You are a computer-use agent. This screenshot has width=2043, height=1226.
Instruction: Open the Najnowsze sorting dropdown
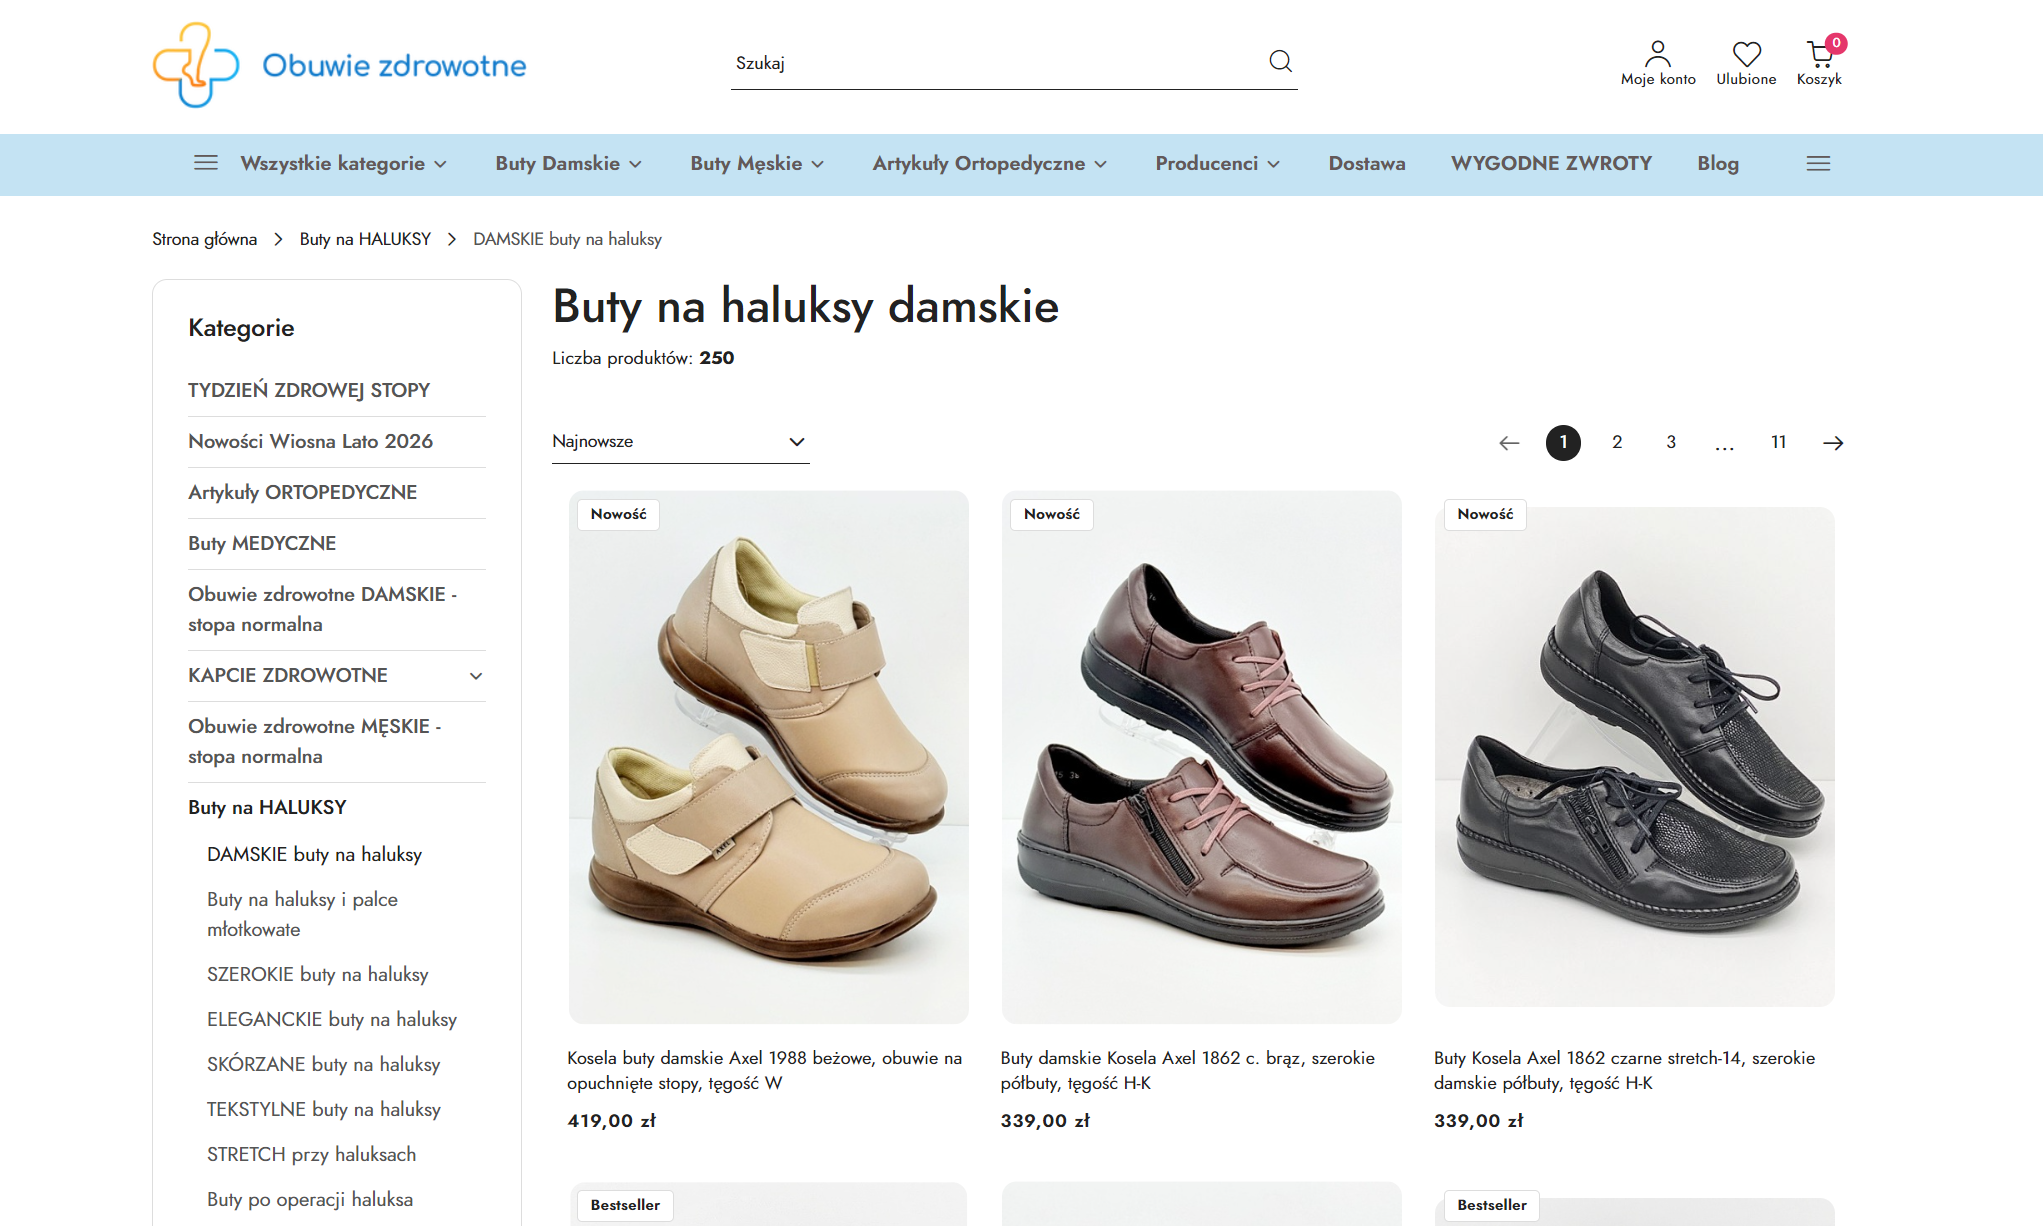pyautogui.click(x=680, y=441)
